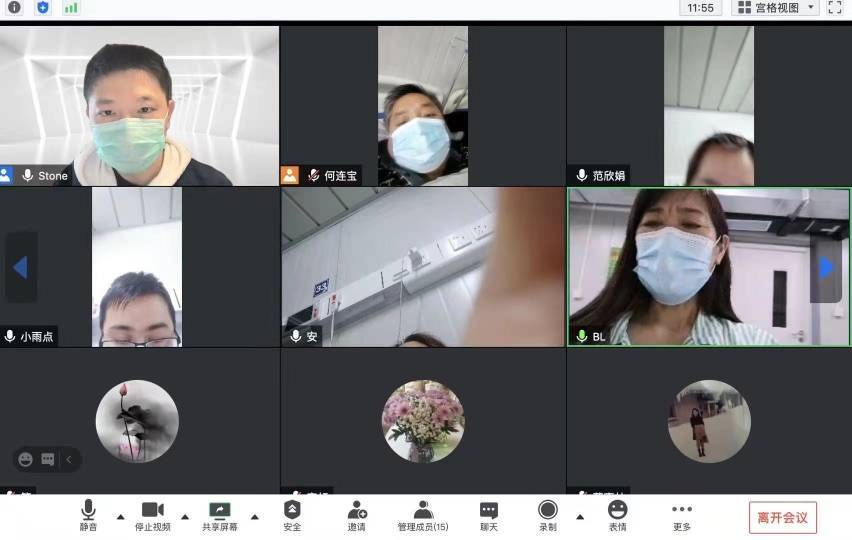The height and width of the screenshot is (540, 852).
Task: Click the Stone name label
Action: (x=53, y=175)
